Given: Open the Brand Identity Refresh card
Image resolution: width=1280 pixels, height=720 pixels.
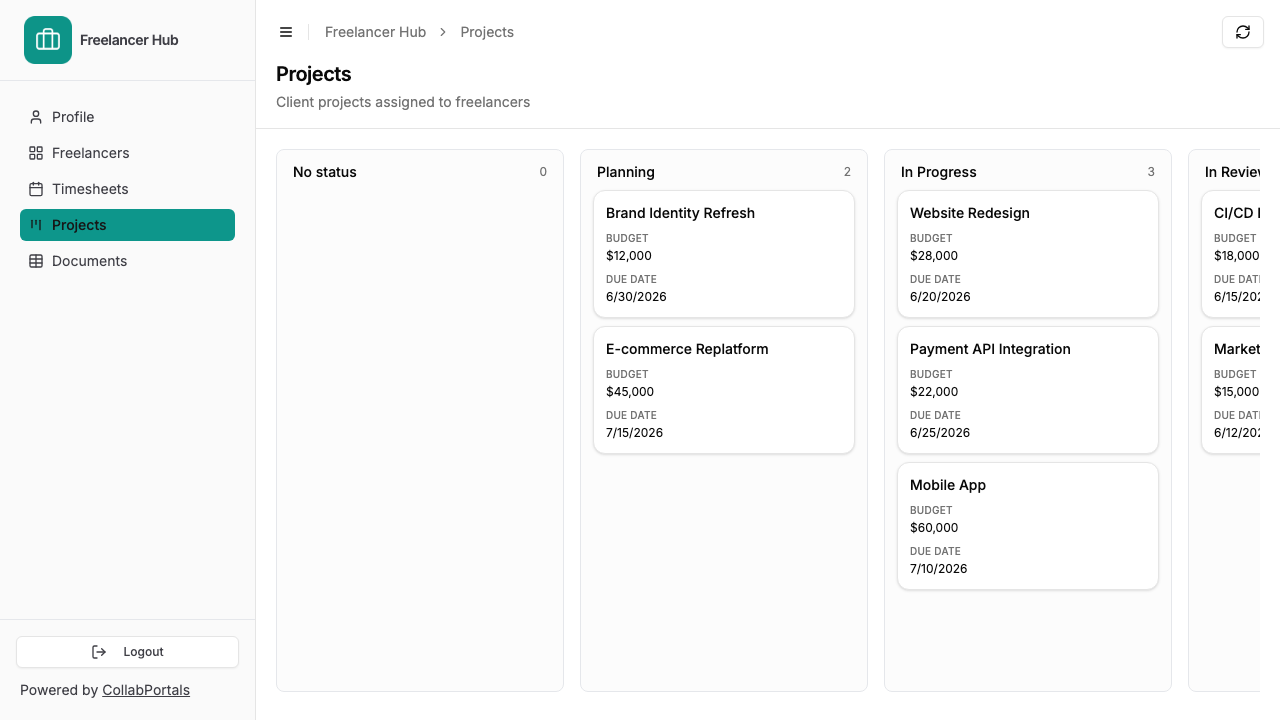Looking at the screenshot, I should pyautogui.click(x=724, y=254).
